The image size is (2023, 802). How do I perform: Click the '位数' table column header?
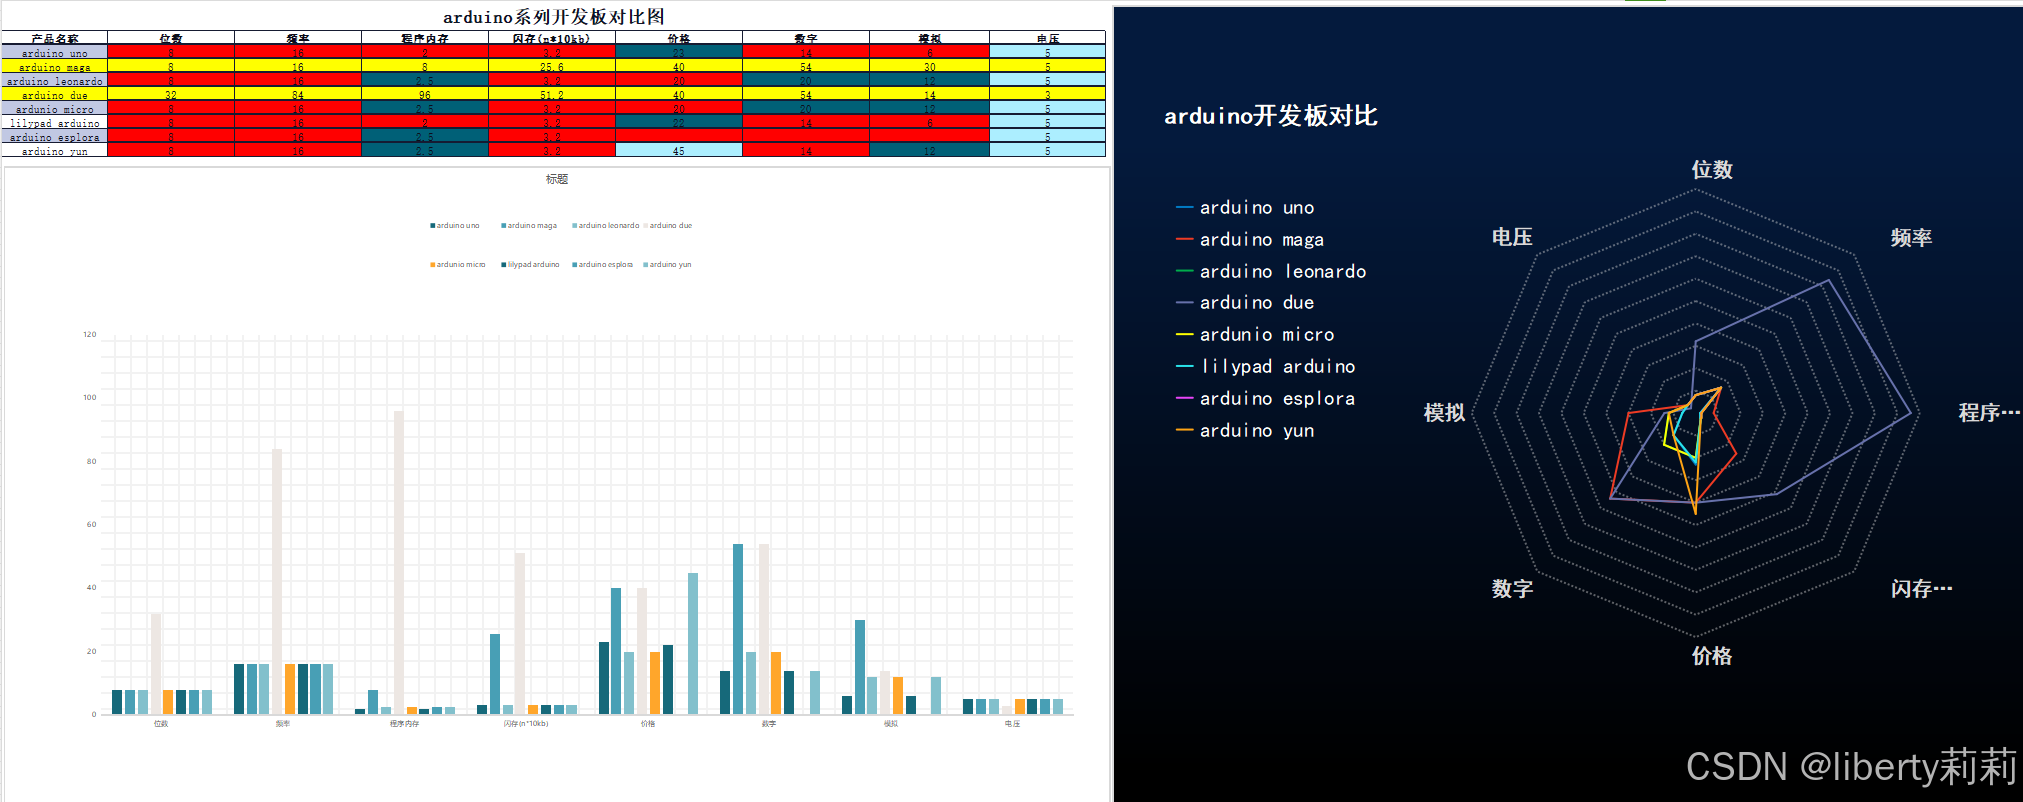(171, 38)
